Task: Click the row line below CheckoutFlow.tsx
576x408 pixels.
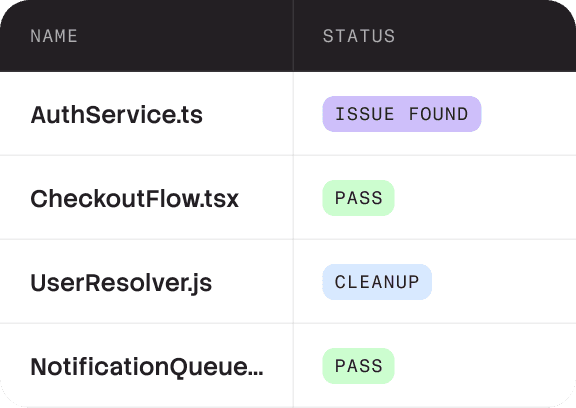Action: pyautogui.click(x=288, y=239)
